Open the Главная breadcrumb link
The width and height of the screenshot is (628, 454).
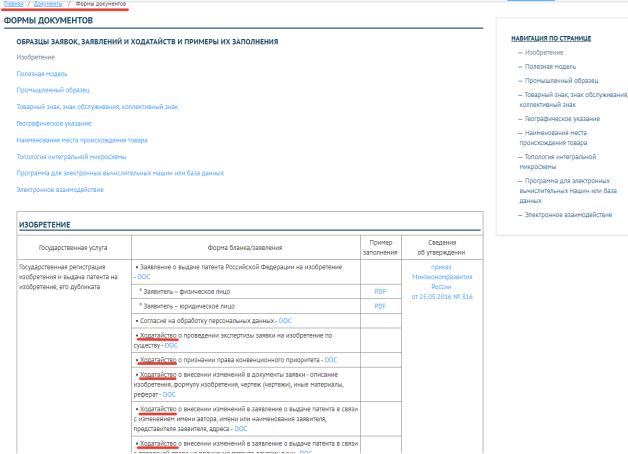[x=13, y=3]
